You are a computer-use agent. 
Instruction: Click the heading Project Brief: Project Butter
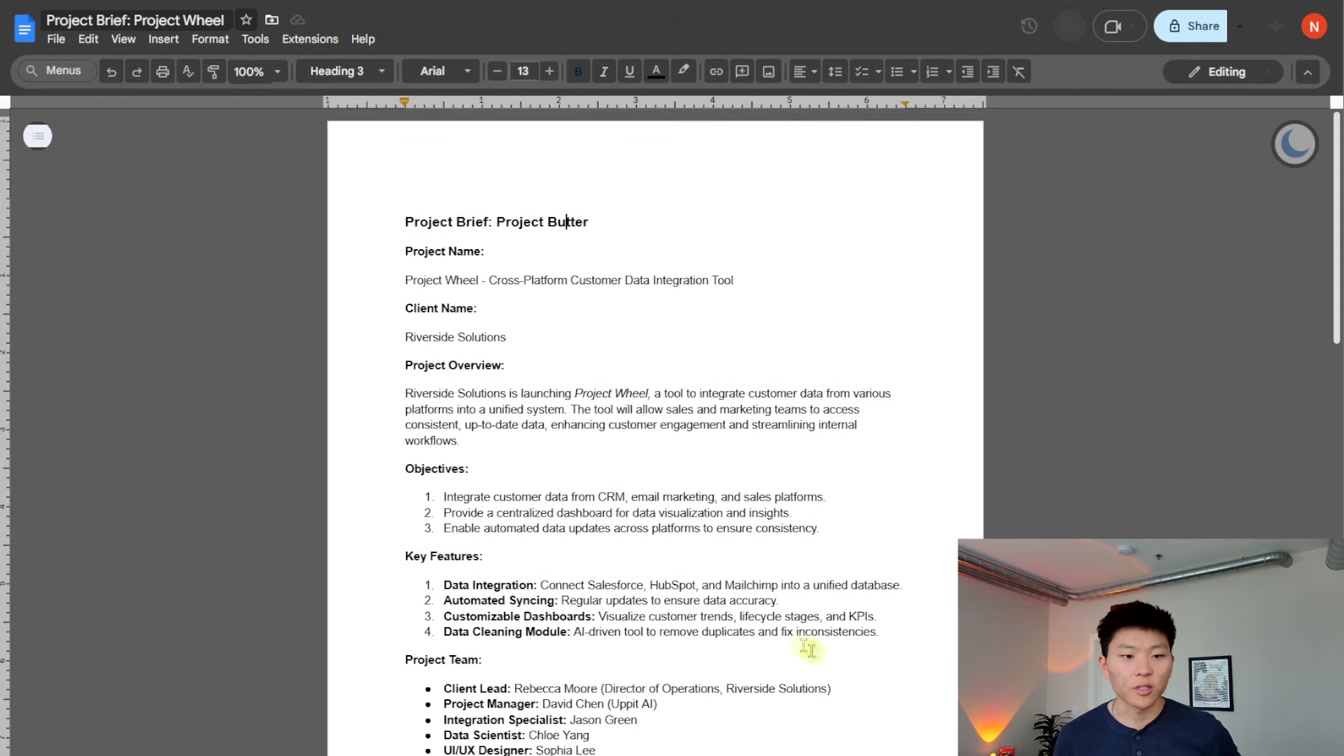(x=496, y=222)
